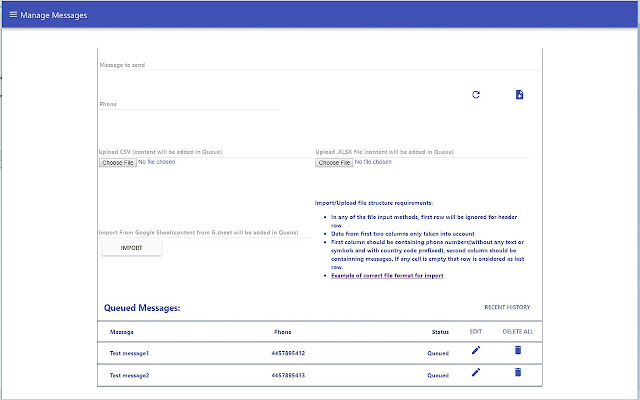Open the hamburger navigation menu
The height and width of the screenshot is (400, 640).
13,15
